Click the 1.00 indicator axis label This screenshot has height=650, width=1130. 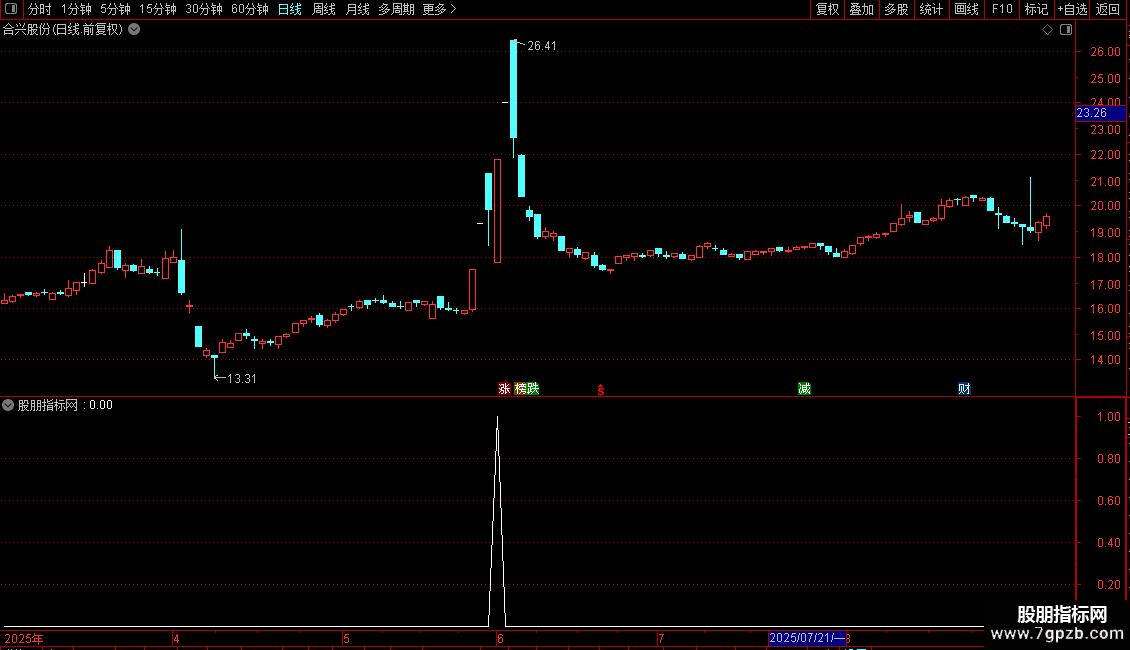click(1108, 417)
